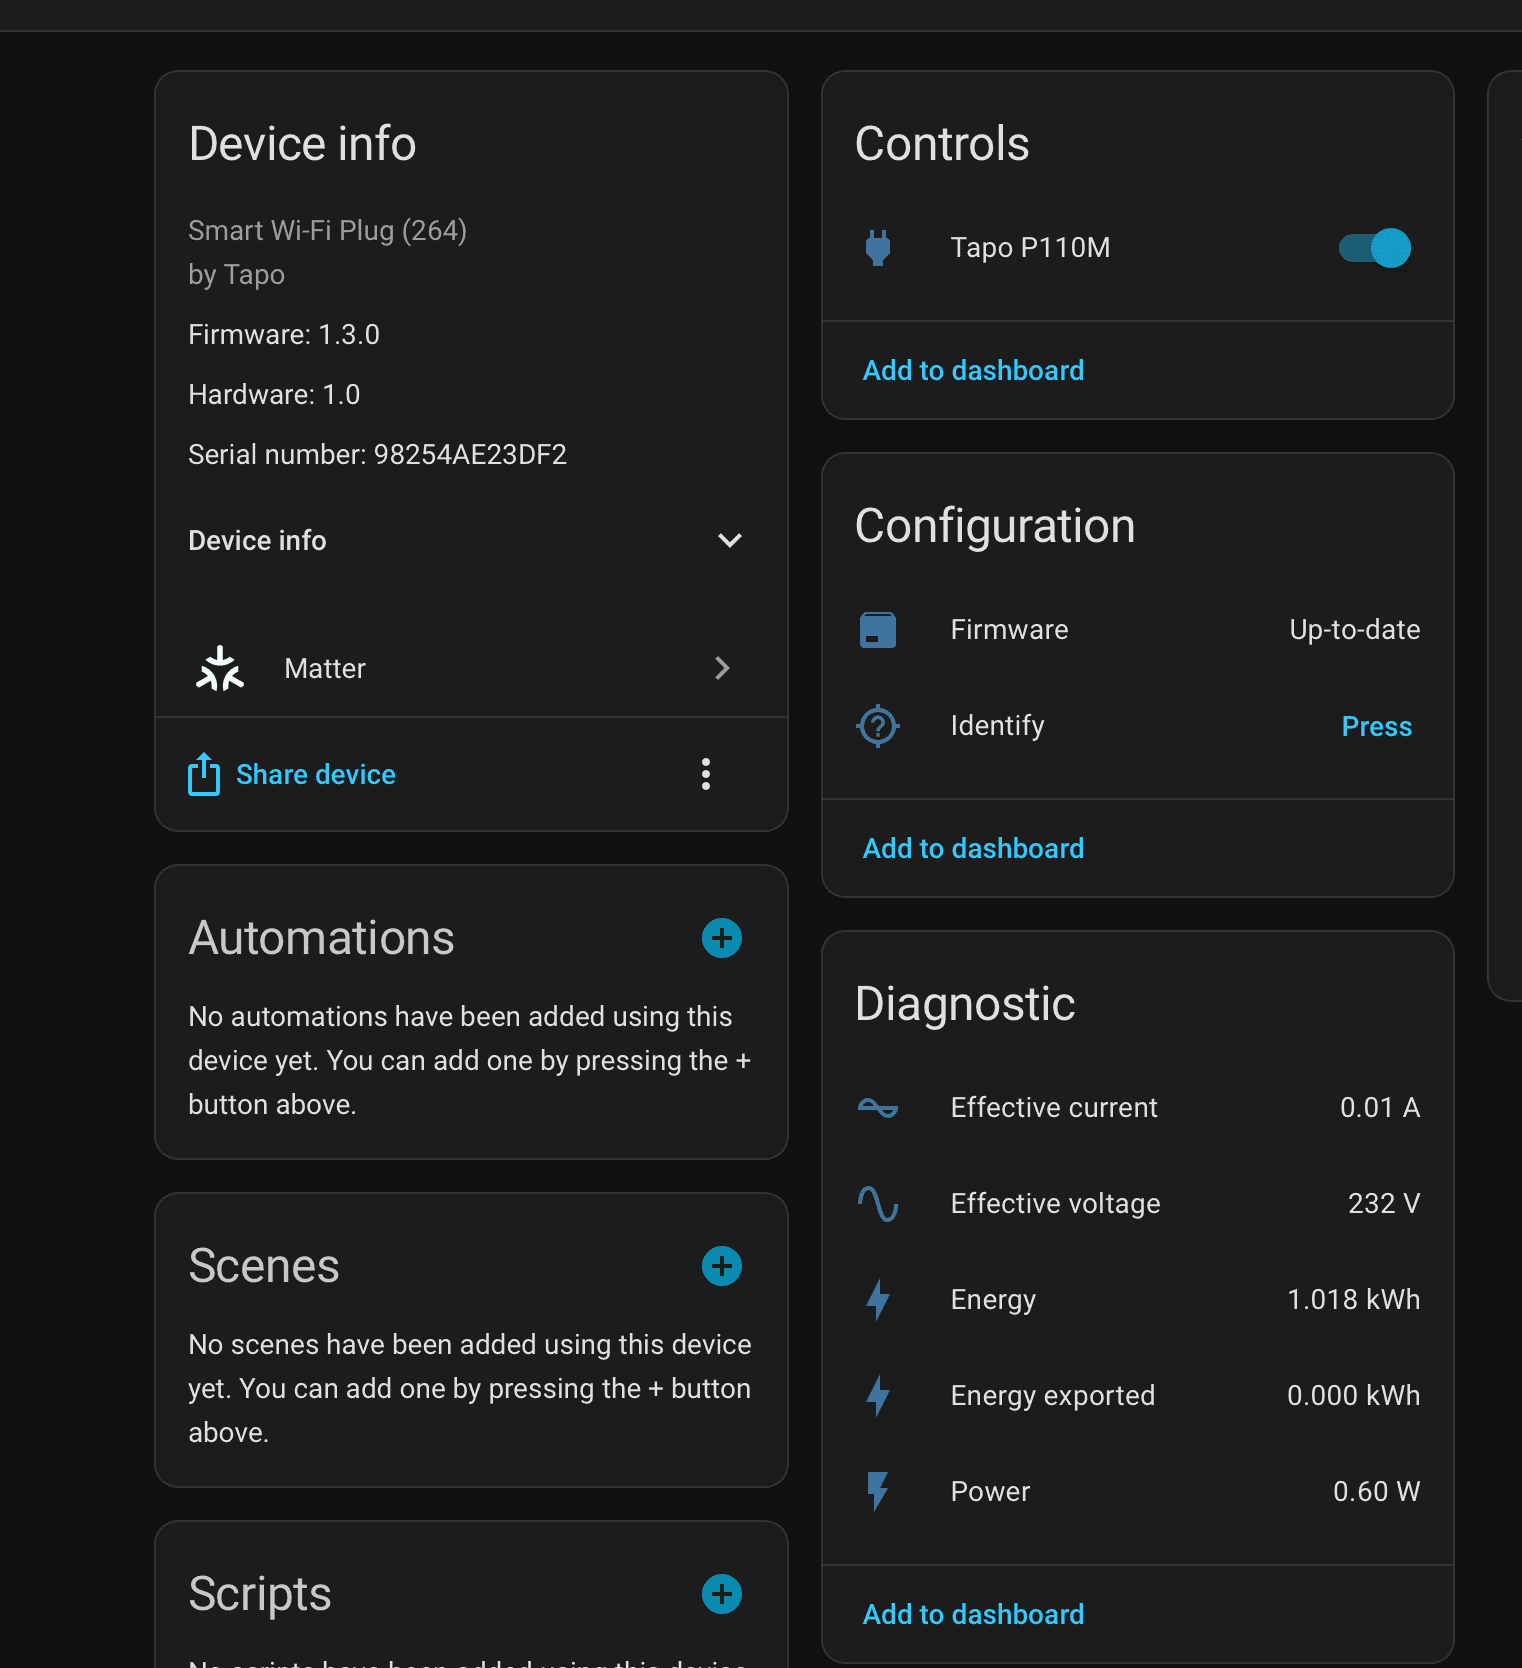
Task: Click the Serial number 98254AE23DF2 text
Action: (378, 455)
